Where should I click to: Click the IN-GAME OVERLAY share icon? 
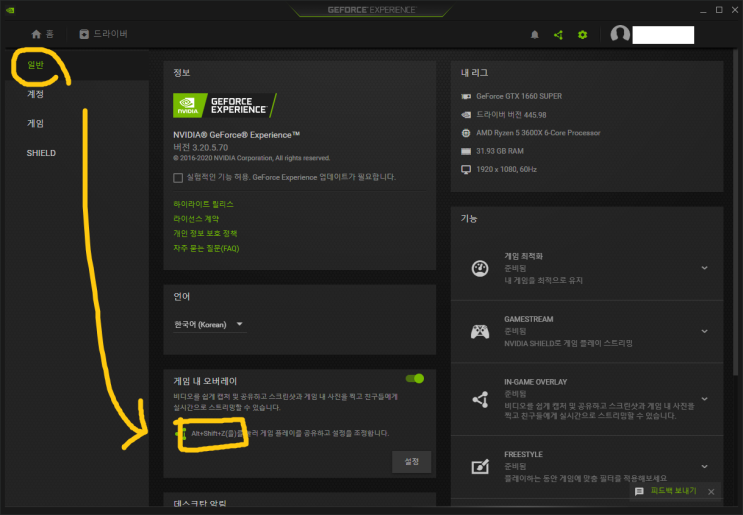pos(480,399)
